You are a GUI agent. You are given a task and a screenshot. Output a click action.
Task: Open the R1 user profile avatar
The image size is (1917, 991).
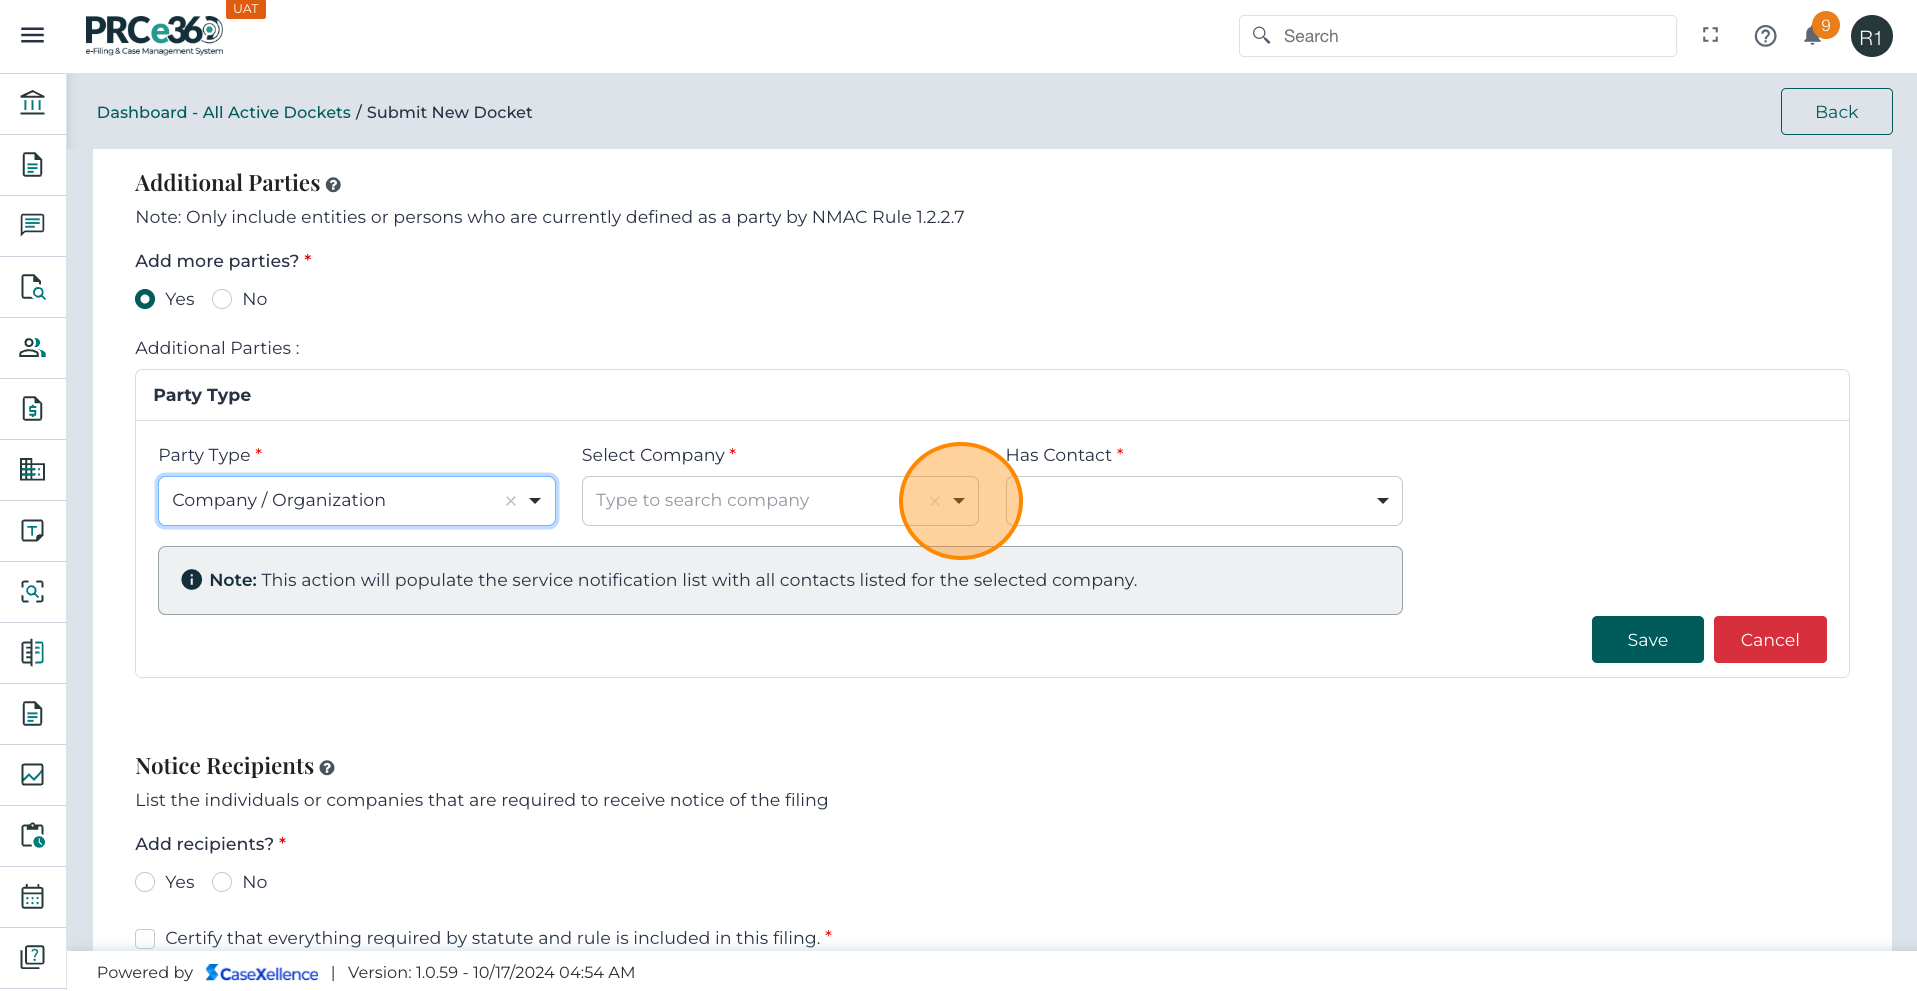pyautogui.click(x=1870, y=37)
